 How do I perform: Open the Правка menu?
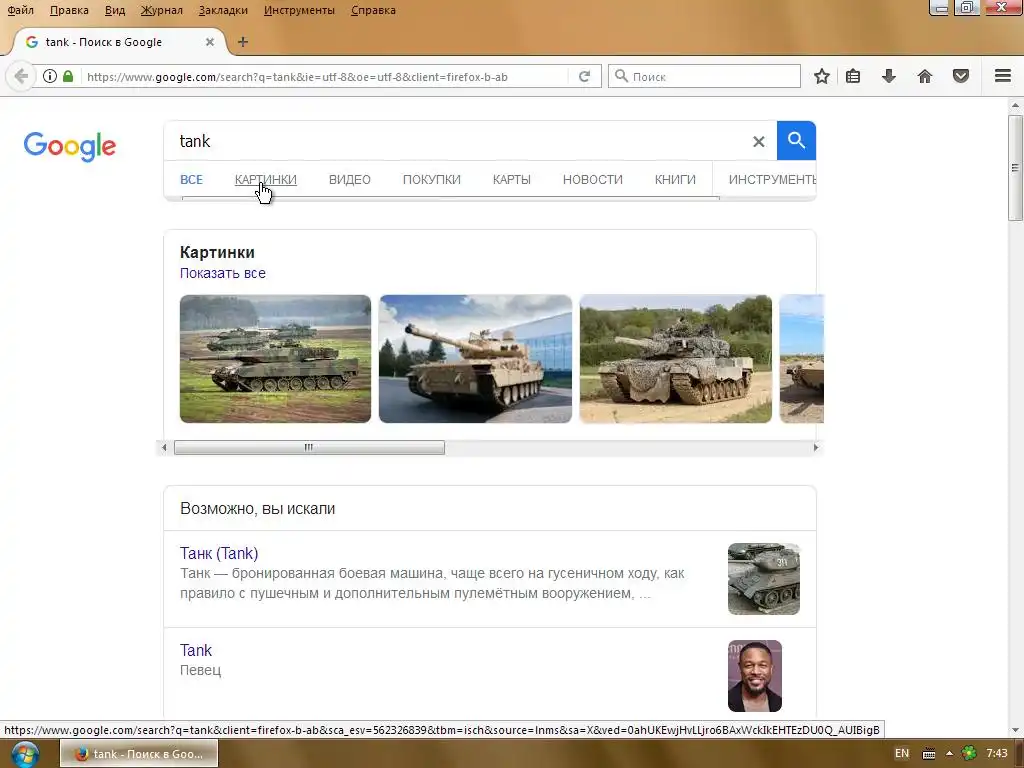(x=69, y=10)
